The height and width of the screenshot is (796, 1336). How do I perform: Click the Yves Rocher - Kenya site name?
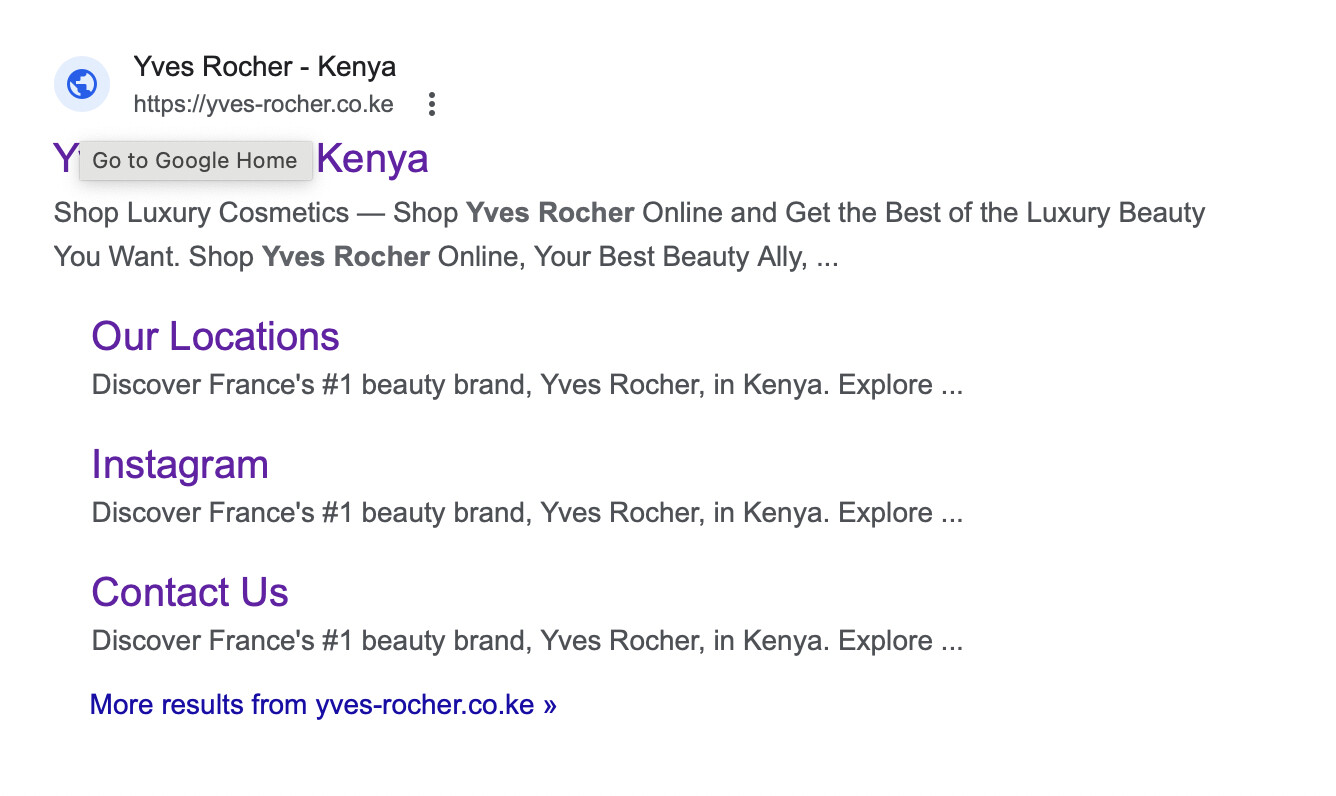pyautogui.click(x=264, y=67)
